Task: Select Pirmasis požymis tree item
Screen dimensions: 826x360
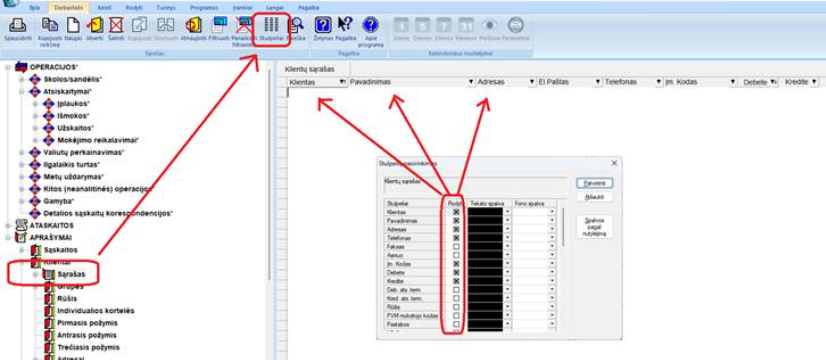Action: [87, 323]
